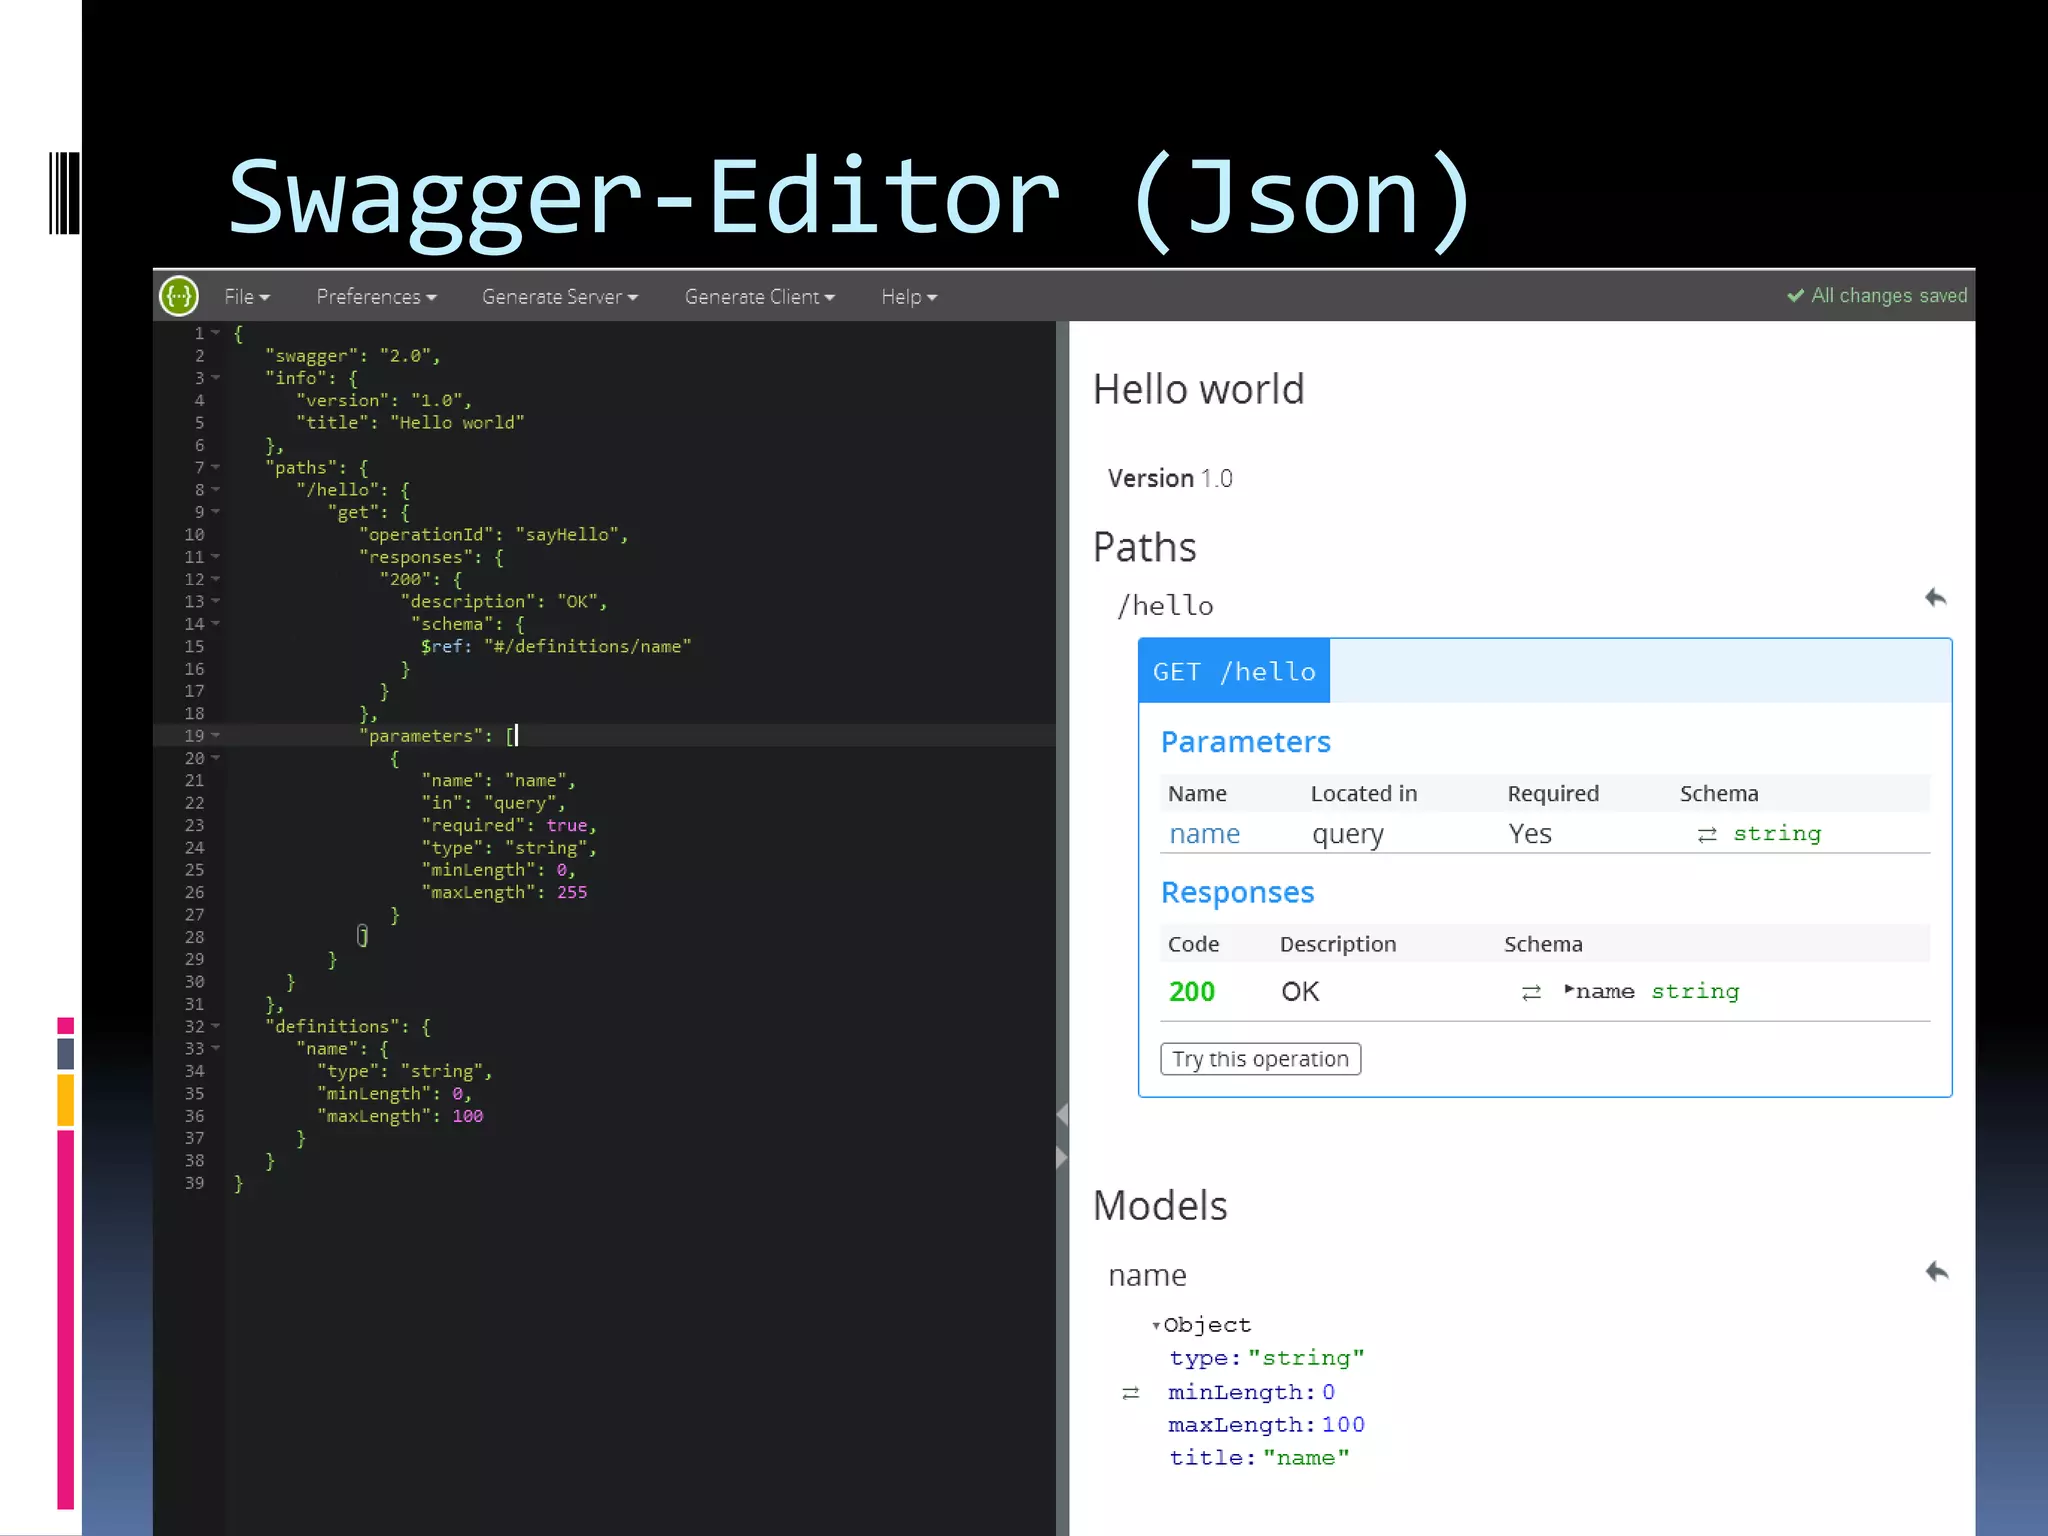Click line number 39 in gutter

tap(194, 1183)
